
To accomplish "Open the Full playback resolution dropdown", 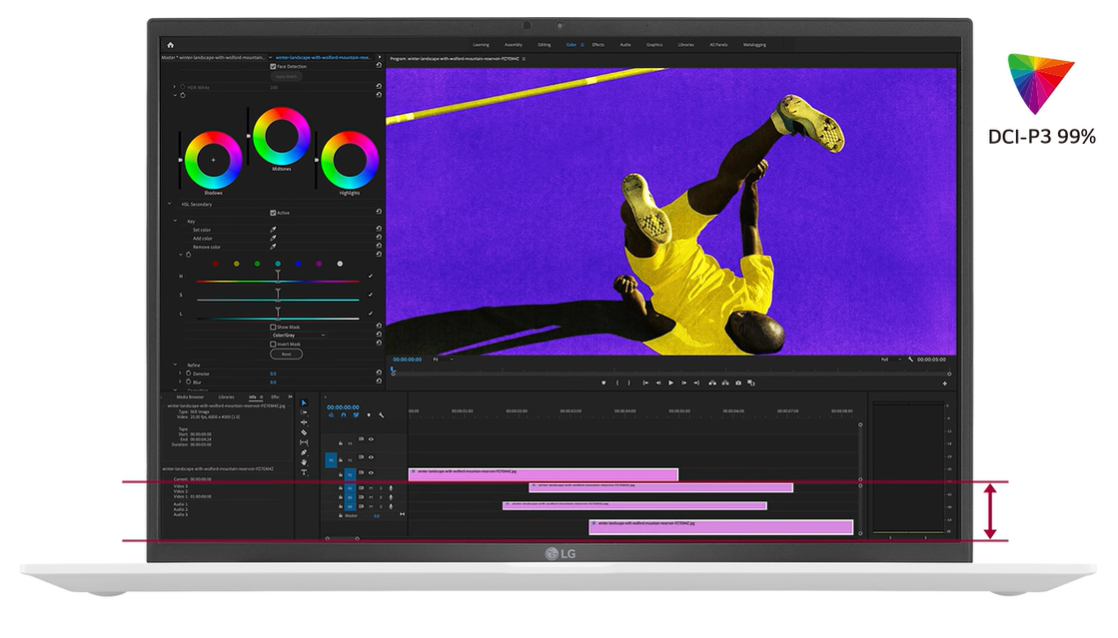I will (891, 359).
